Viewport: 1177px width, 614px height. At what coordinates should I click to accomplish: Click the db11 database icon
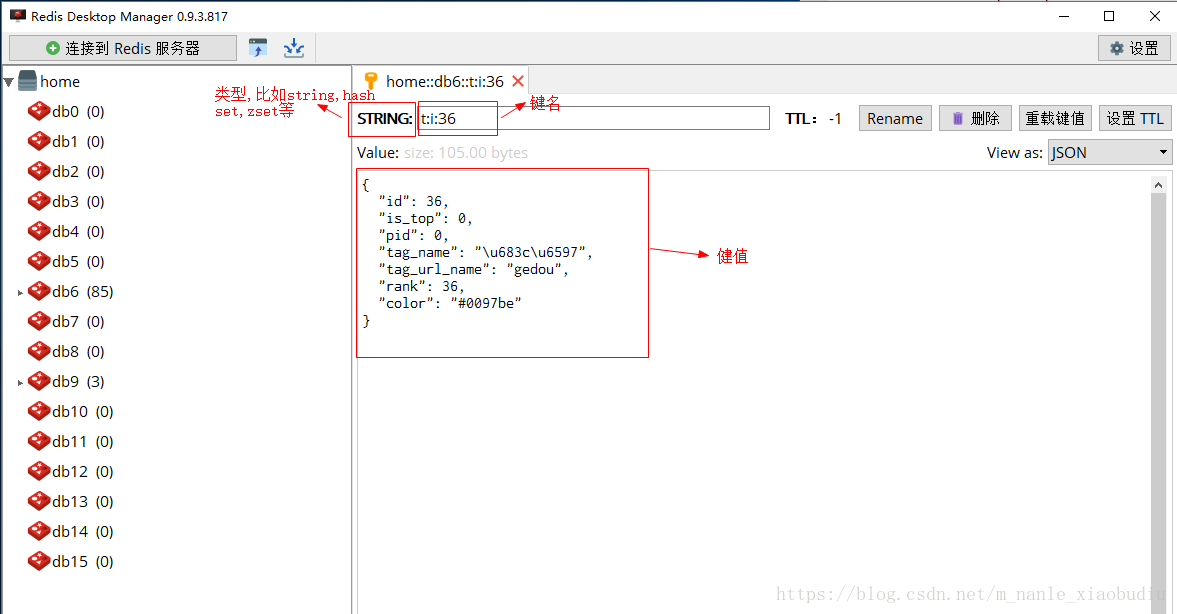coord(38,441)
